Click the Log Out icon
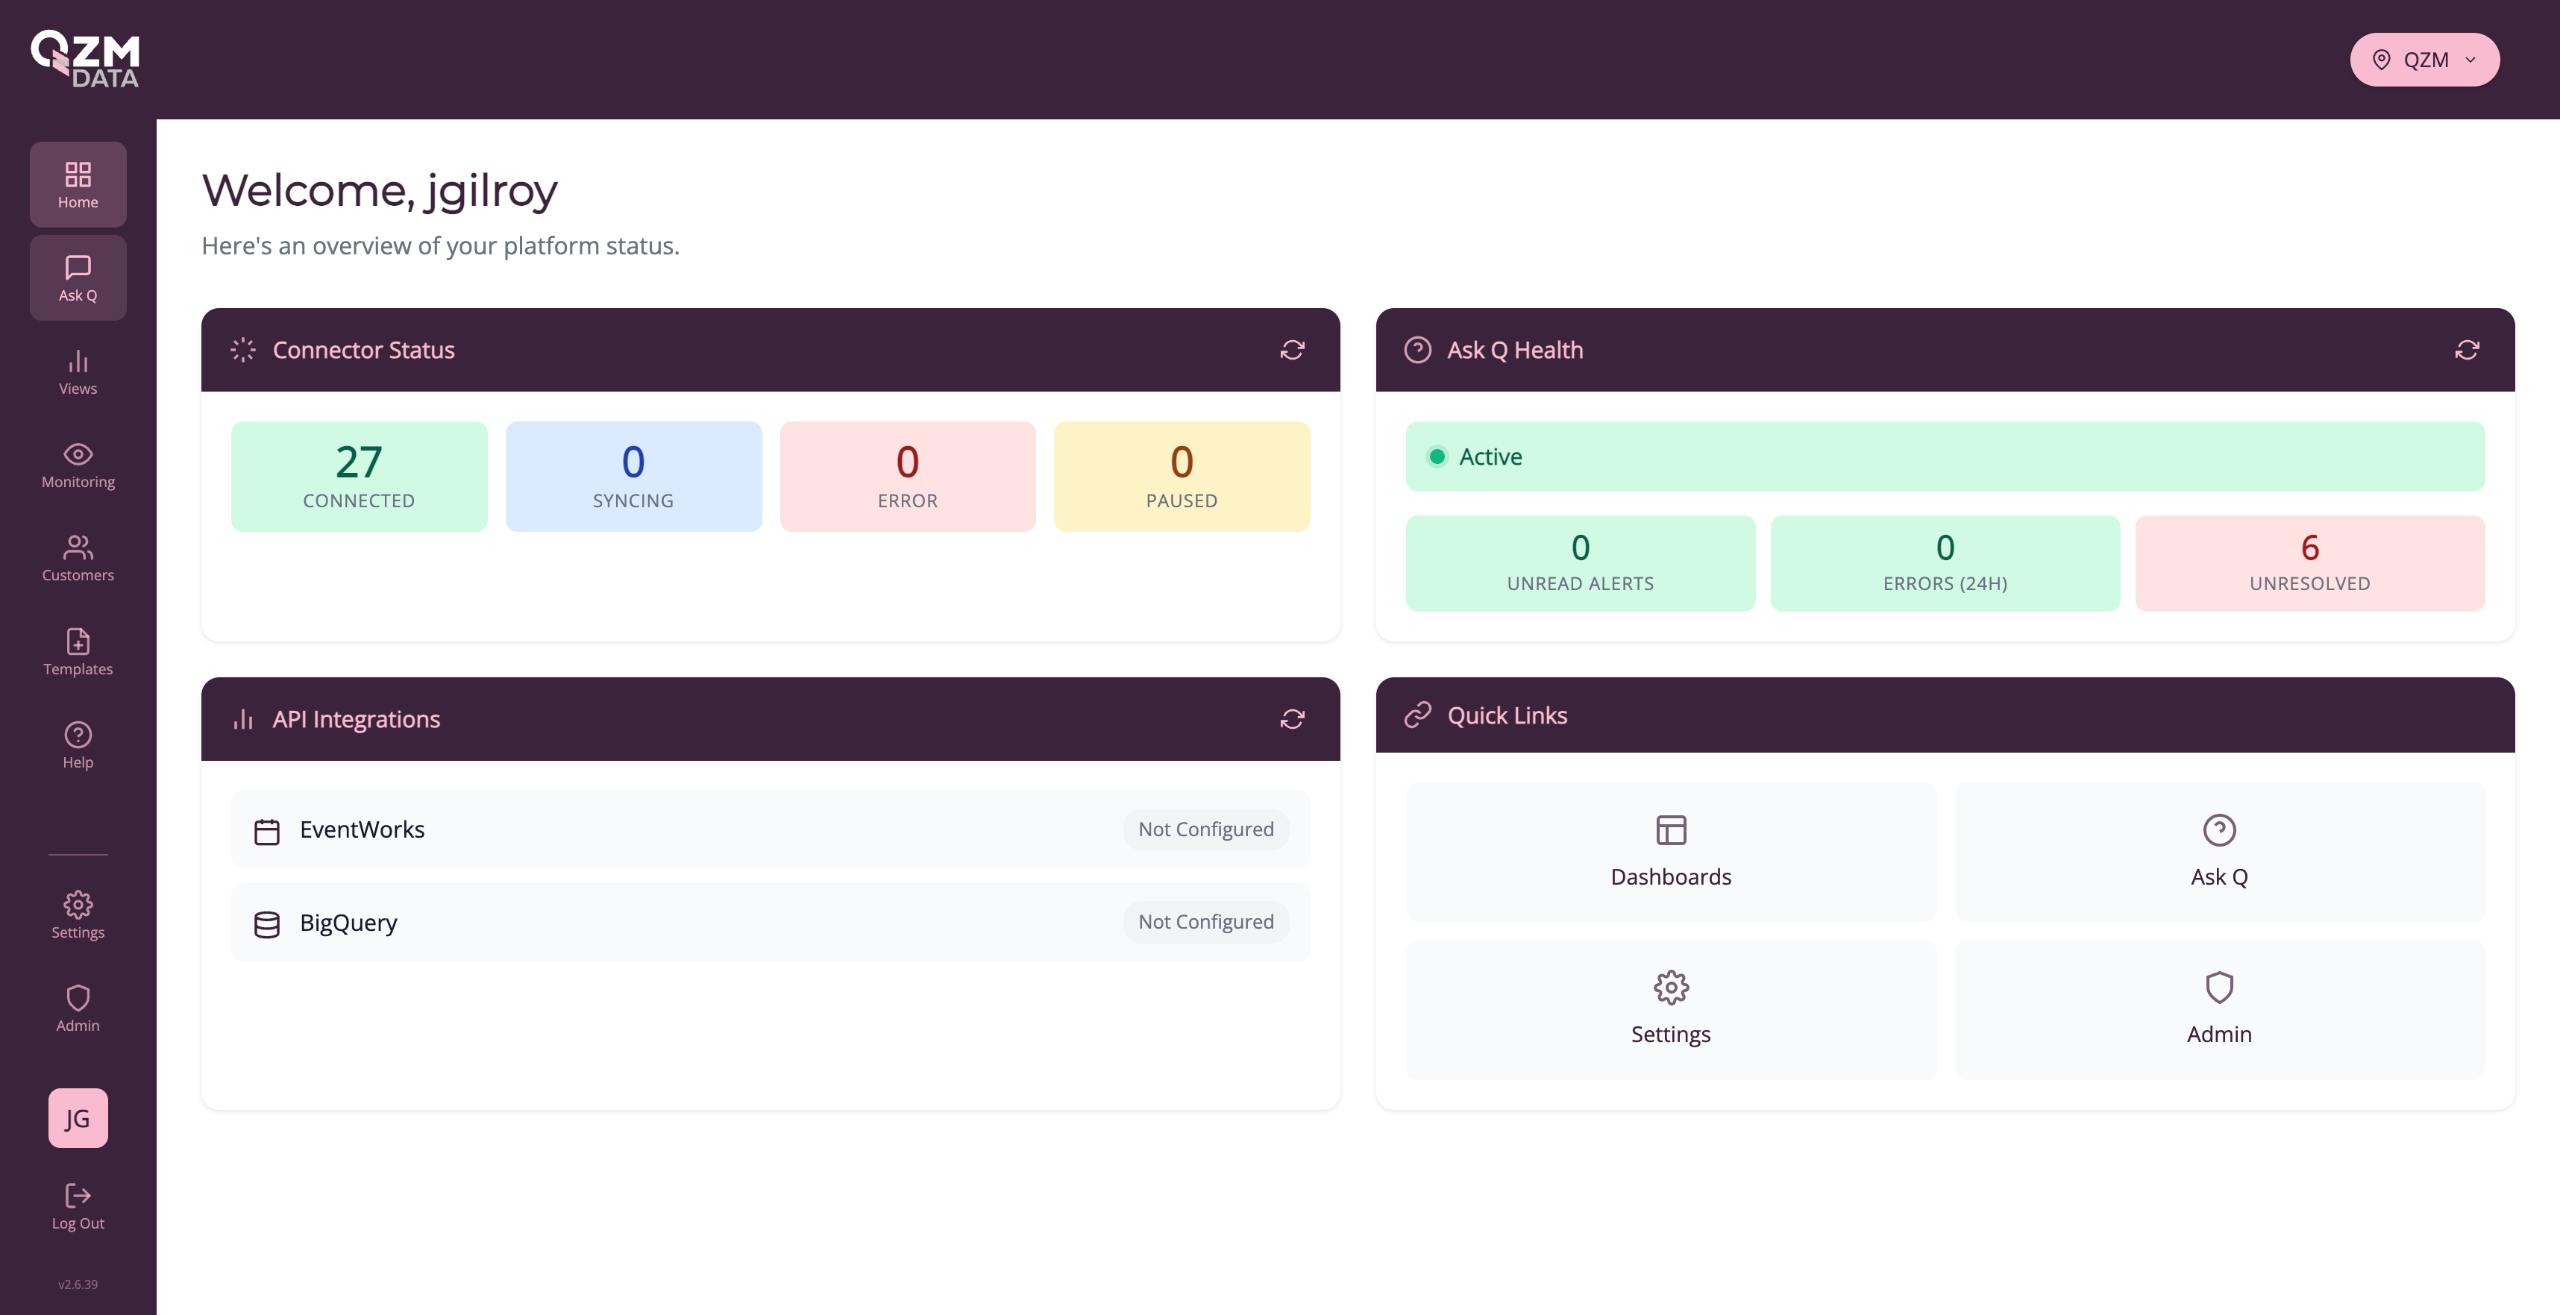The width and height of the screenshot is (2560, 1315). tap(78, 1195)
